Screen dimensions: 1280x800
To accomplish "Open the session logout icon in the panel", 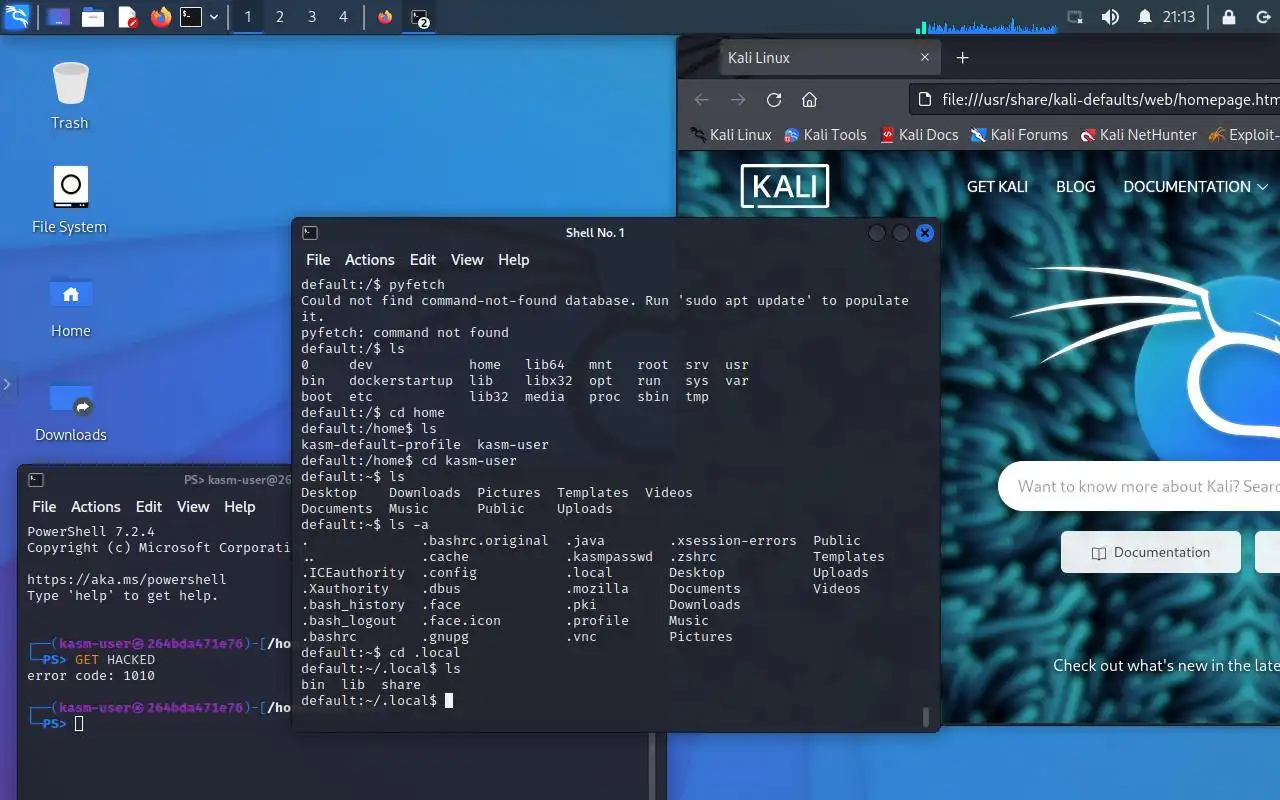I will click(x=1262, y=17).
